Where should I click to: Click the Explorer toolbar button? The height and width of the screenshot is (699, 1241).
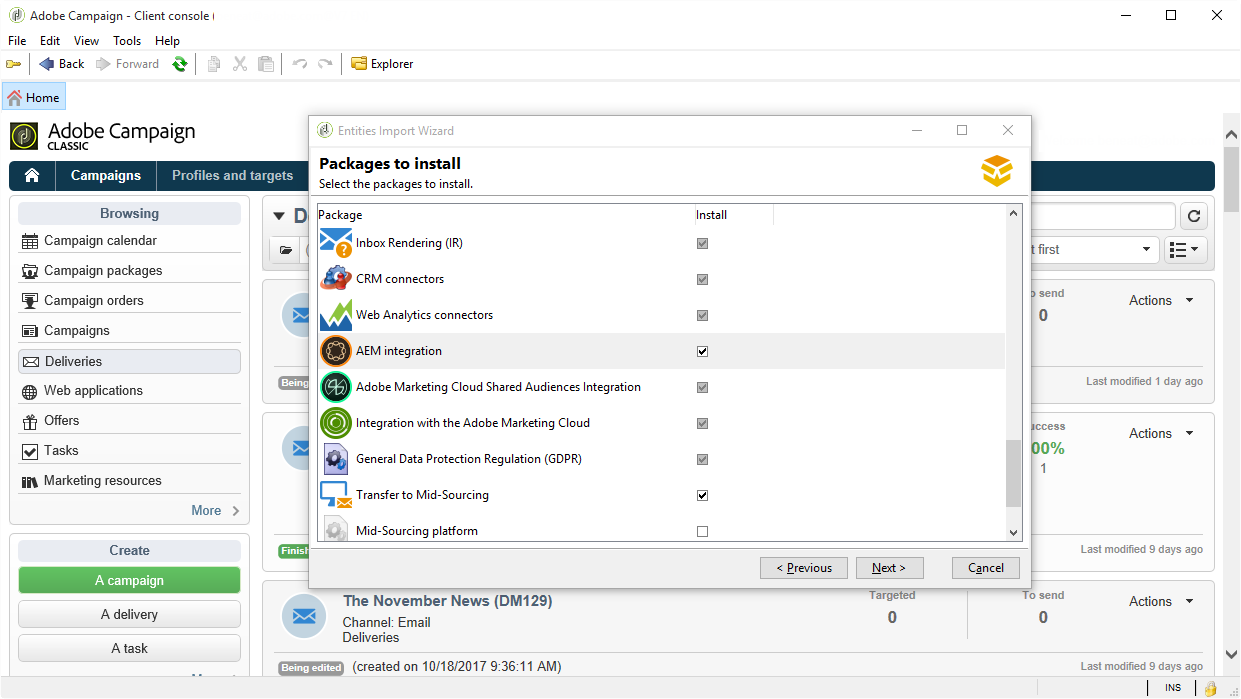coord(382,64)
